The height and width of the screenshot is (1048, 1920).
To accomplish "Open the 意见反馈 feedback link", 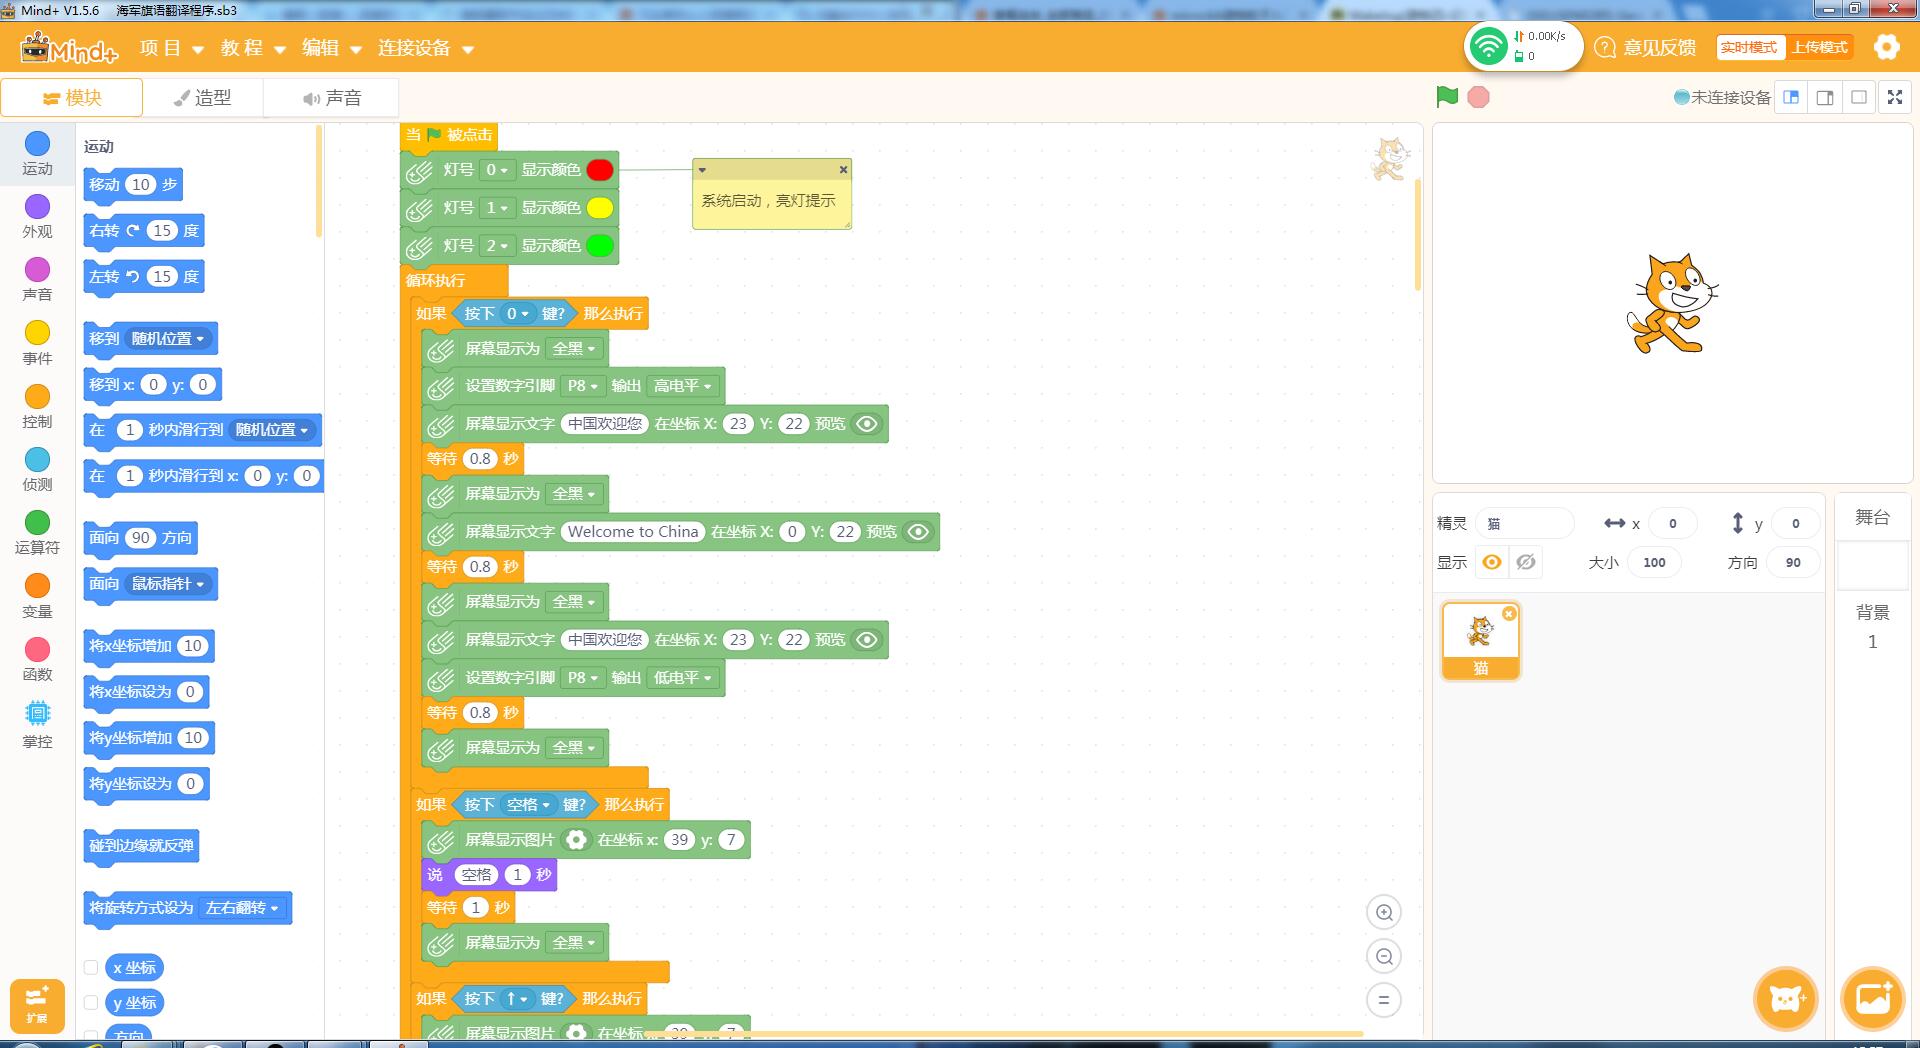I will [x=1646, y=47].
